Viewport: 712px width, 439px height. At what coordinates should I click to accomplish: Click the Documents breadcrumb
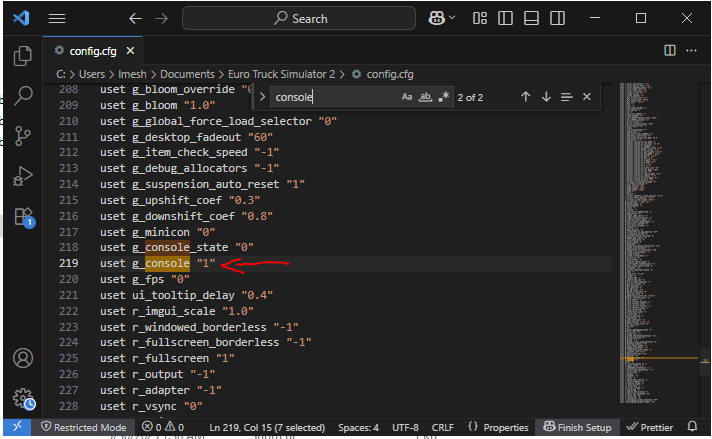pos(187,74)
